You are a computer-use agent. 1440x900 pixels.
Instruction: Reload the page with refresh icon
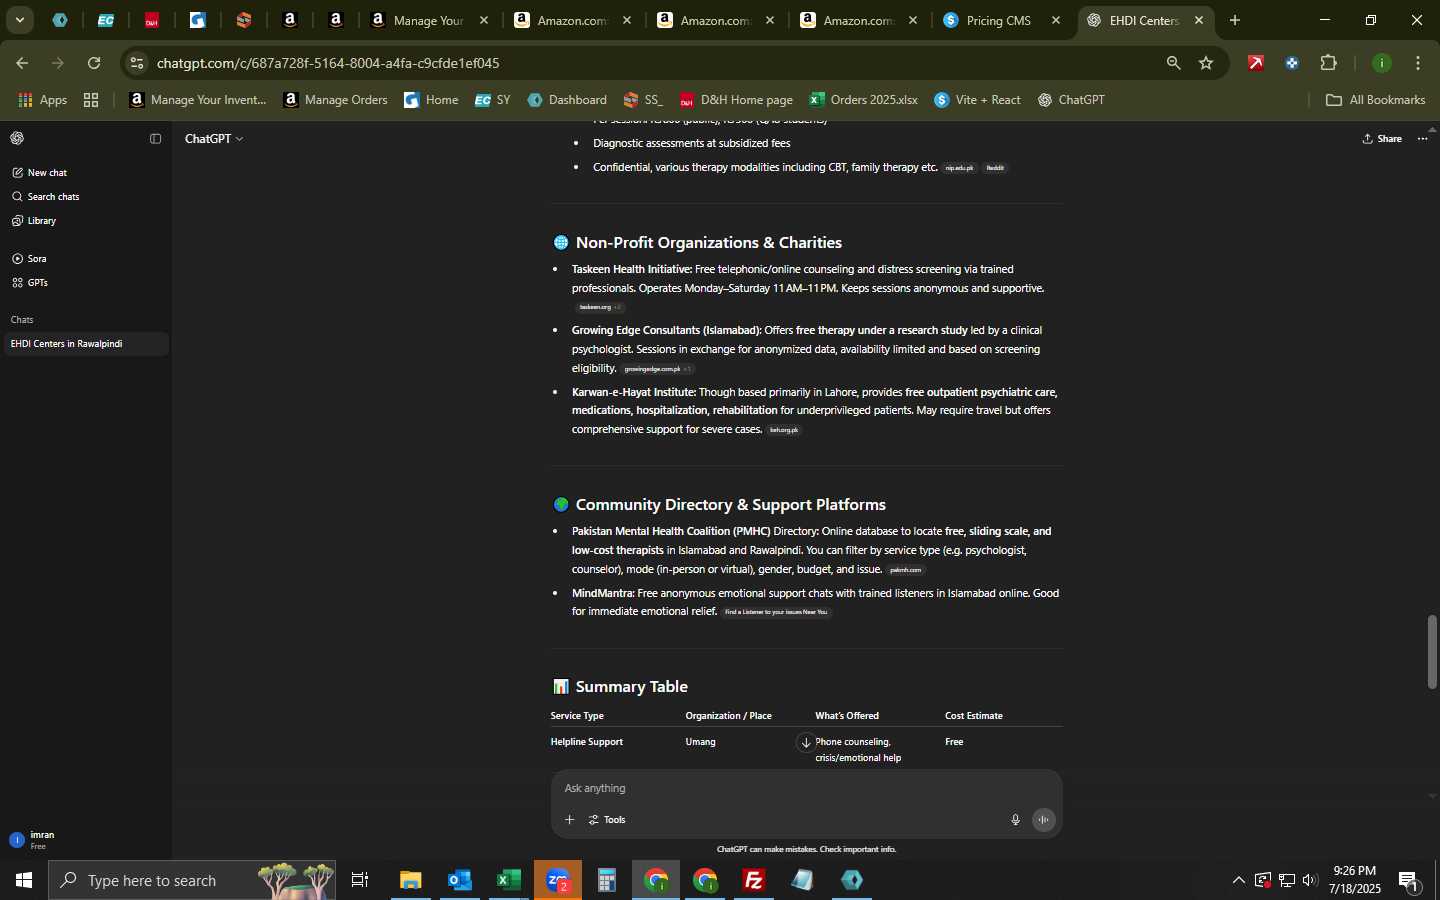click(94, 63)
